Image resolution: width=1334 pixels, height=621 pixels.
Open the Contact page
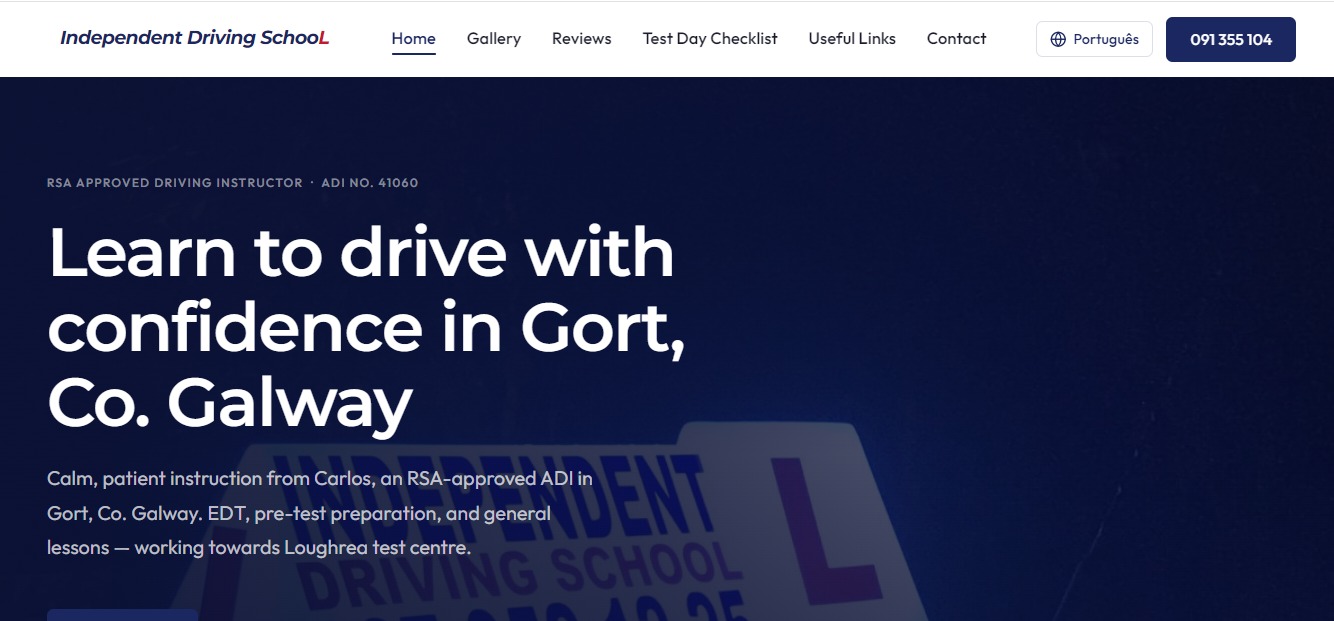(x=956, y=39)
